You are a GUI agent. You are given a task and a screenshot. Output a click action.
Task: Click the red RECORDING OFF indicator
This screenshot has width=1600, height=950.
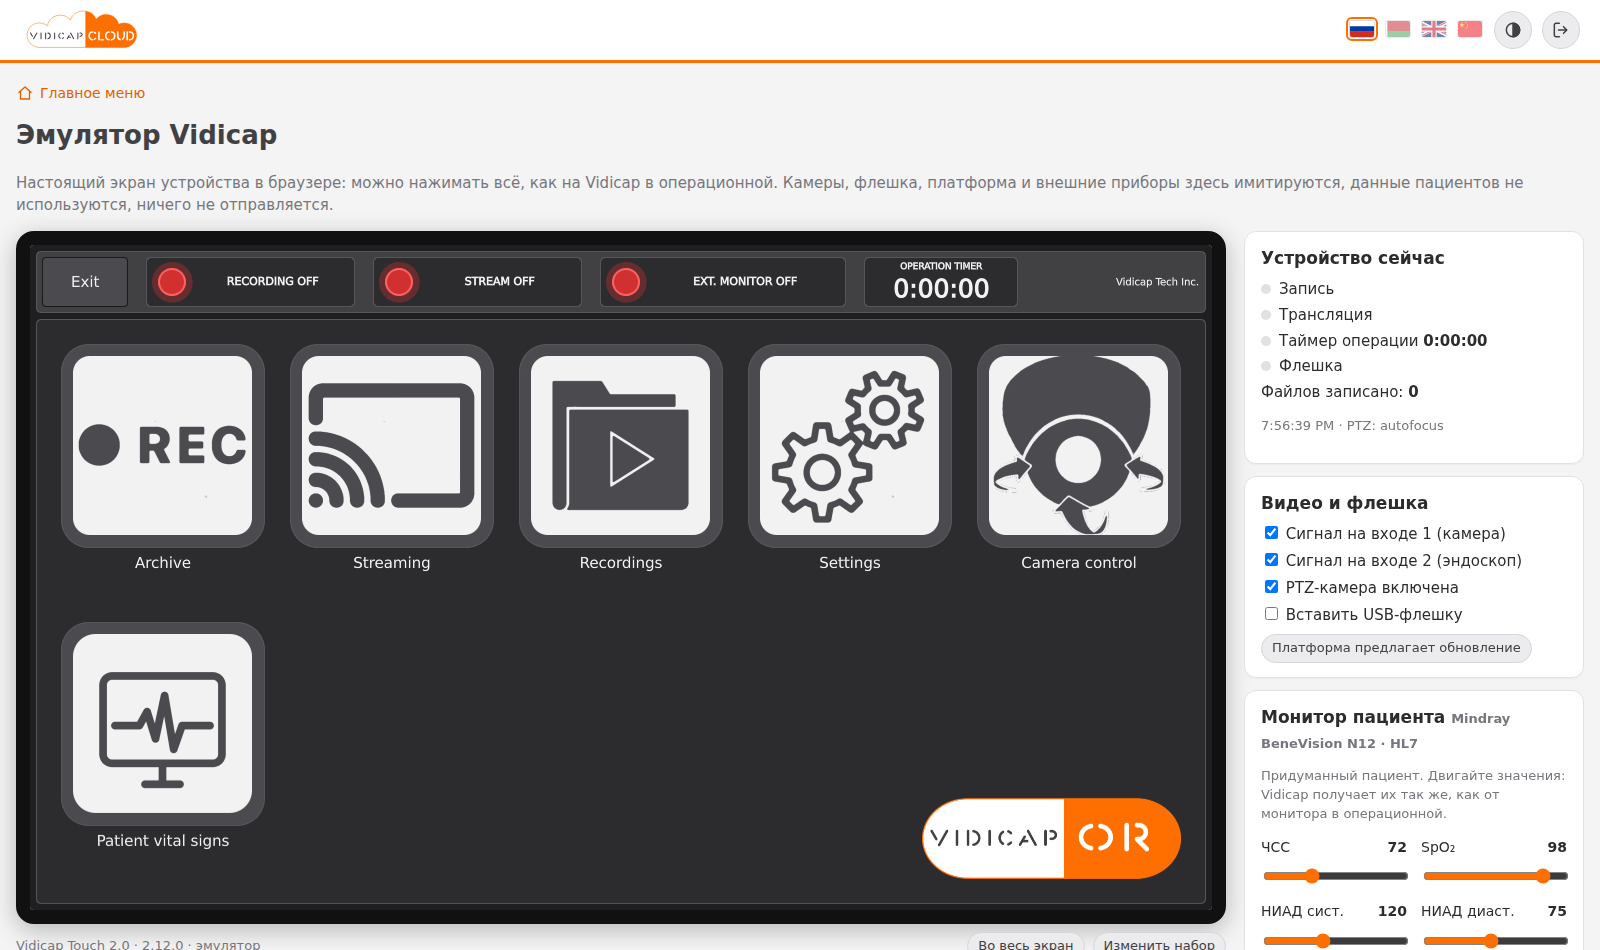[172, 282]
